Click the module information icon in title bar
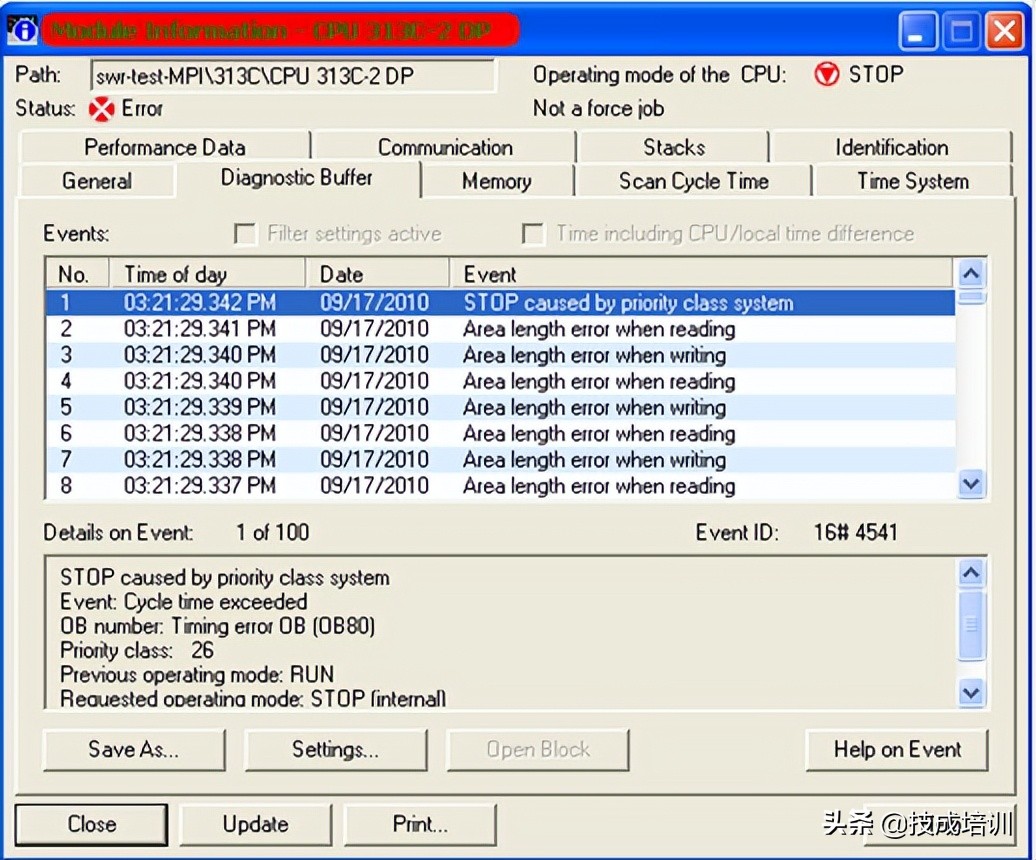This screenshot has height=860, width=1036. click(x=22, y=30)
